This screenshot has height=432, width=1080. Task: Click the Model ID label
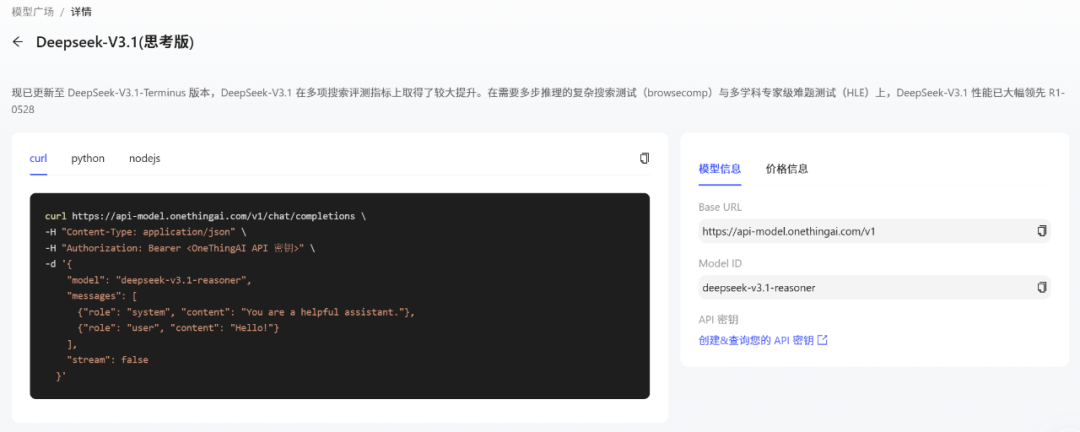point(720,263)
